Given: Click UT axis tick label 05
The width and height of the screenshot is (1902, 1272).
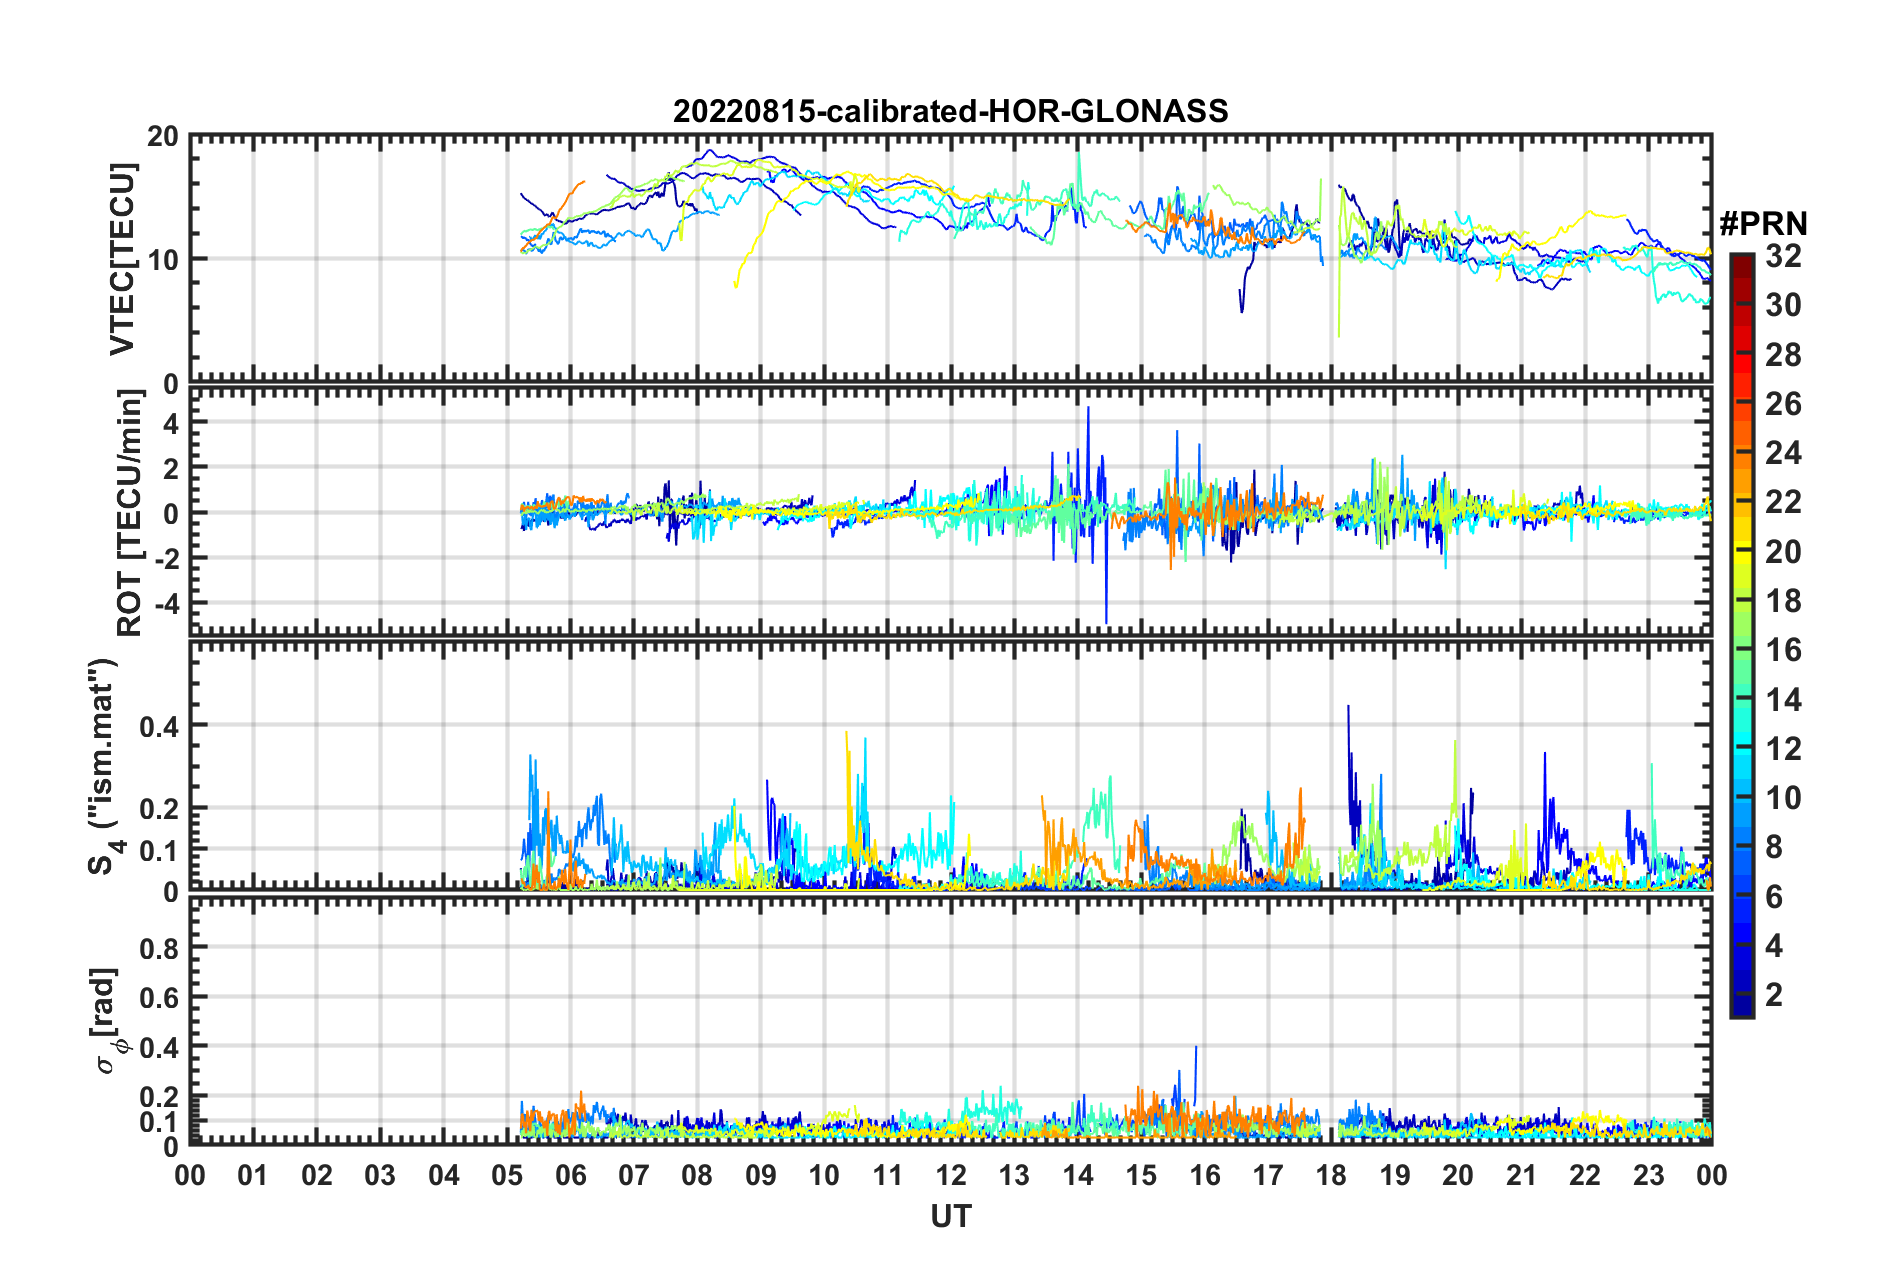Looking at the screenshot, I should pyautogui.click(x=507, y=1176).
